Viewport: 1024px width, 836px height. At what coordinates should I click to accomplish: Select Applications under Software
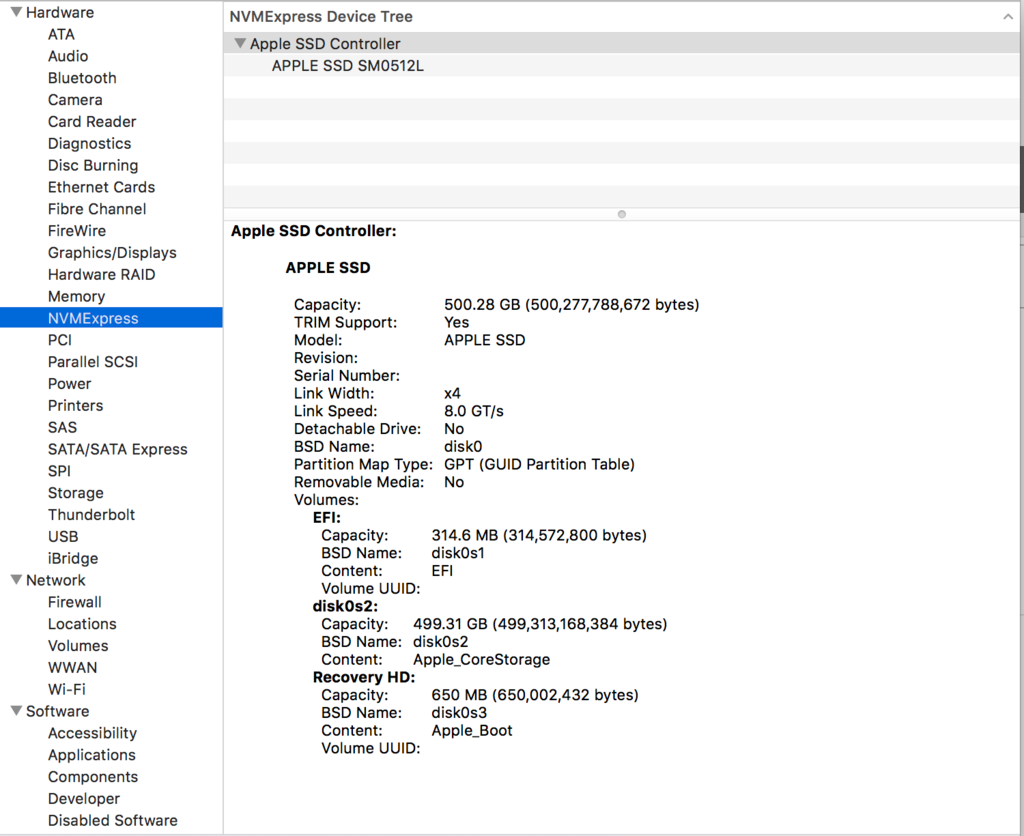[x=91, y=755]
